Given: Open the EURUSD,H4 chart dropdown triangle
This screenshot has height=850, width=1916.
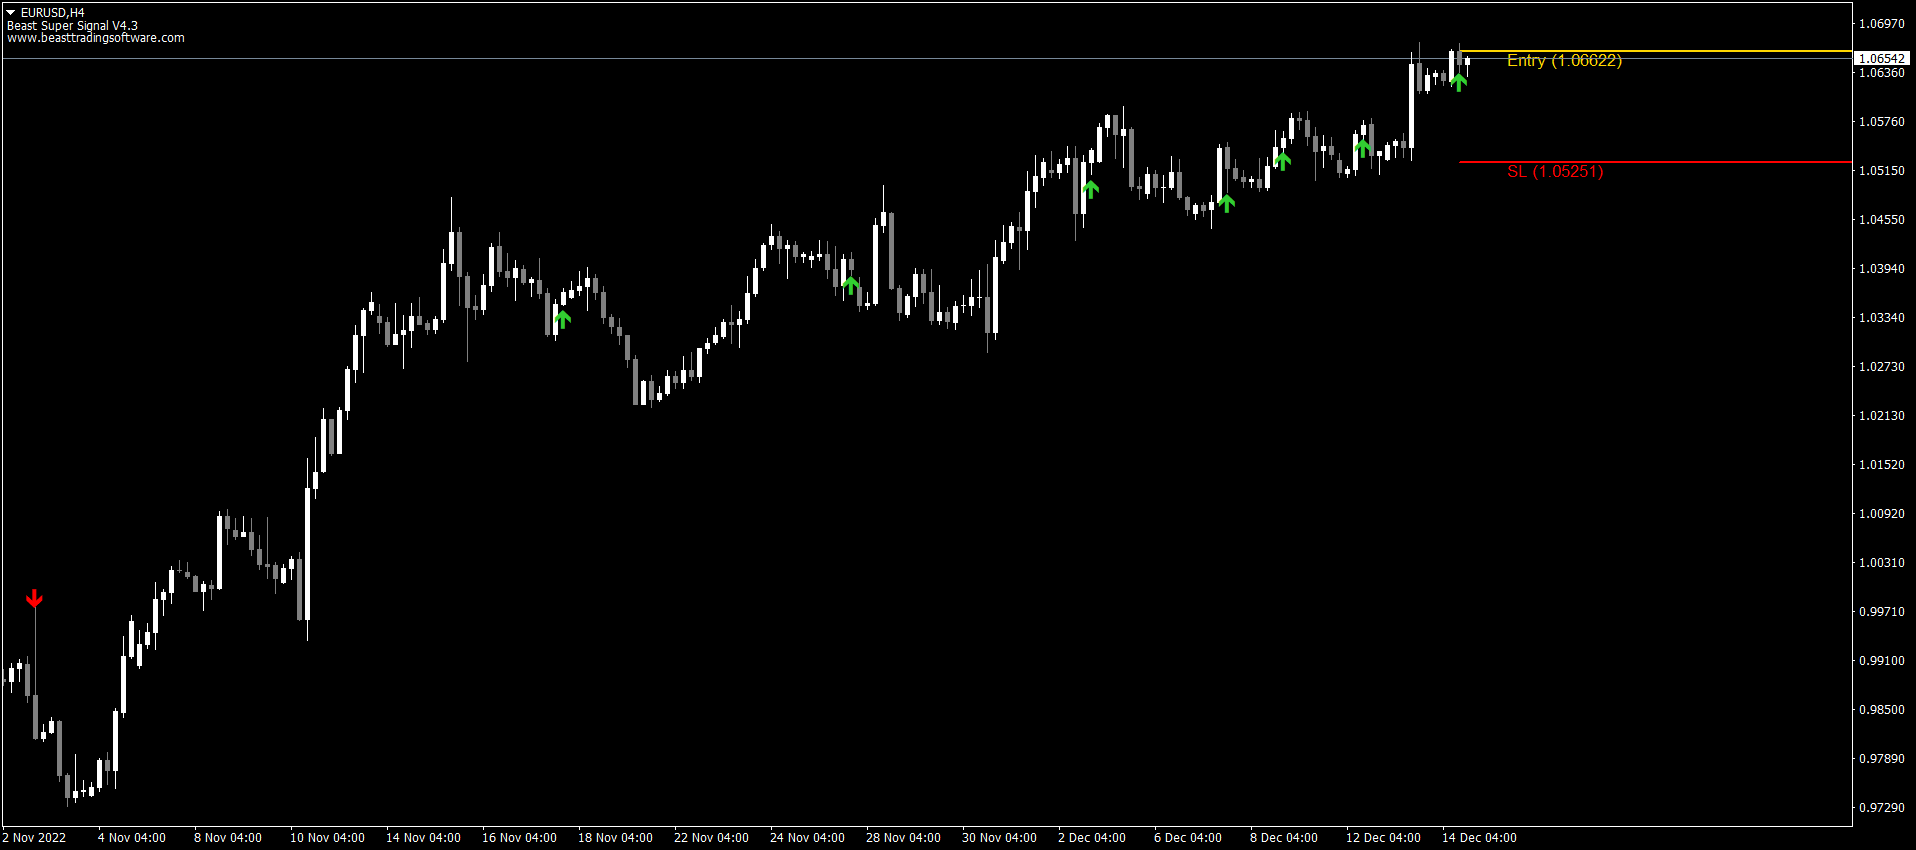Looking at the screenshot, I should click(11, 12).
